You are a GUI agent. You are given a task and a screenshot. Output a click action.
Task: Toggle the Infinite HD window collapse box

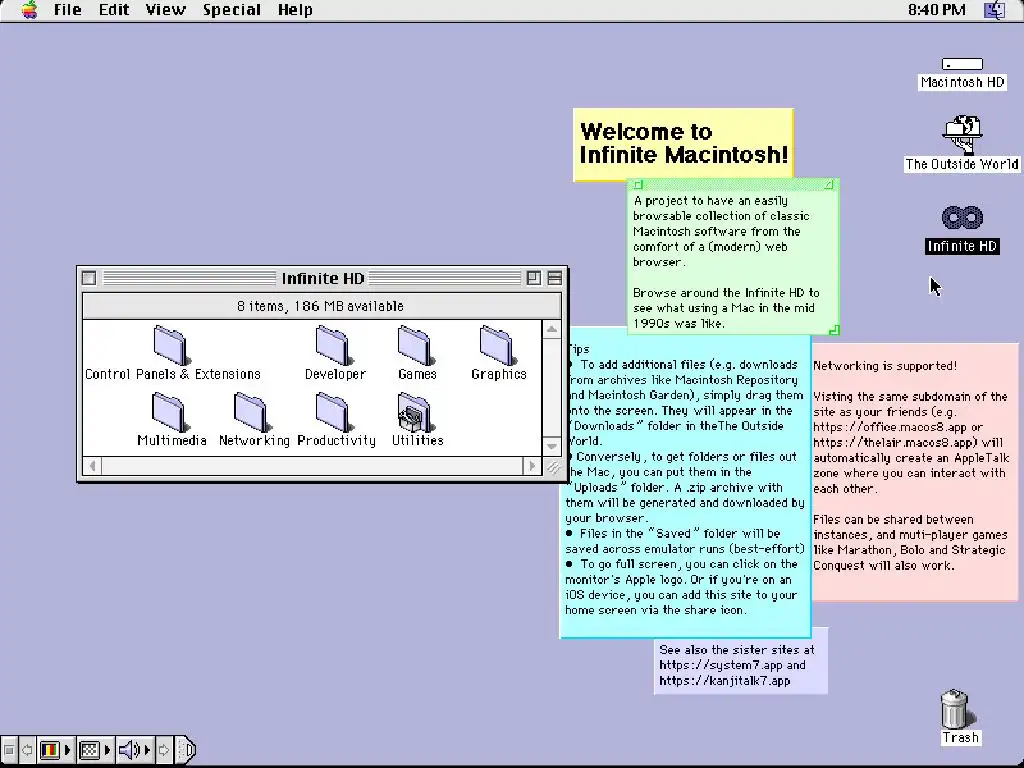pyautogui.click(x=554, y=278)
